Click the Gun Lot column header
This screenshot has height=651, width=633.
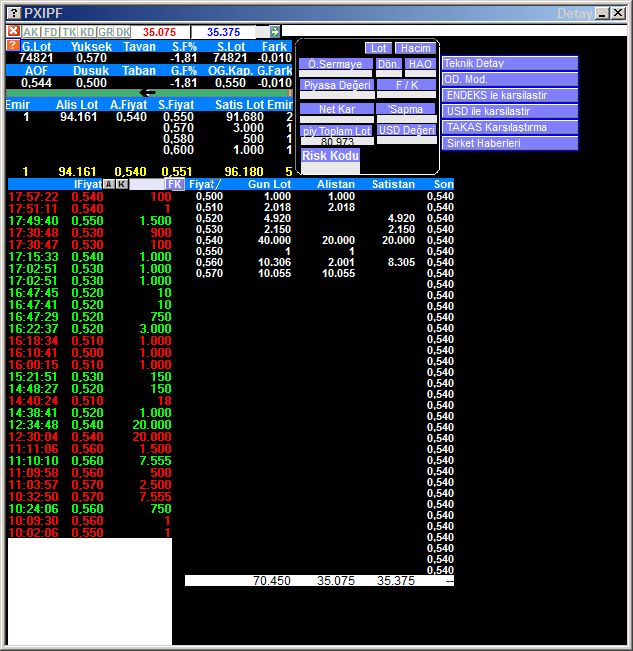(x=269, y=184)
